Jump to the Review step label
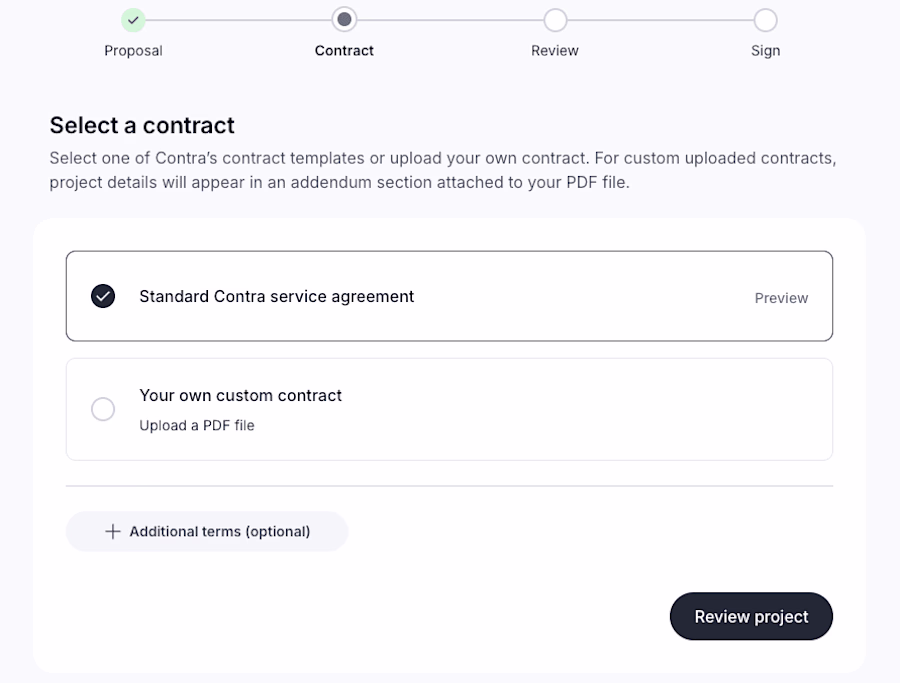The height and width of the screenshot is (683, 900). pyautogui.click(x=555, y=51)
